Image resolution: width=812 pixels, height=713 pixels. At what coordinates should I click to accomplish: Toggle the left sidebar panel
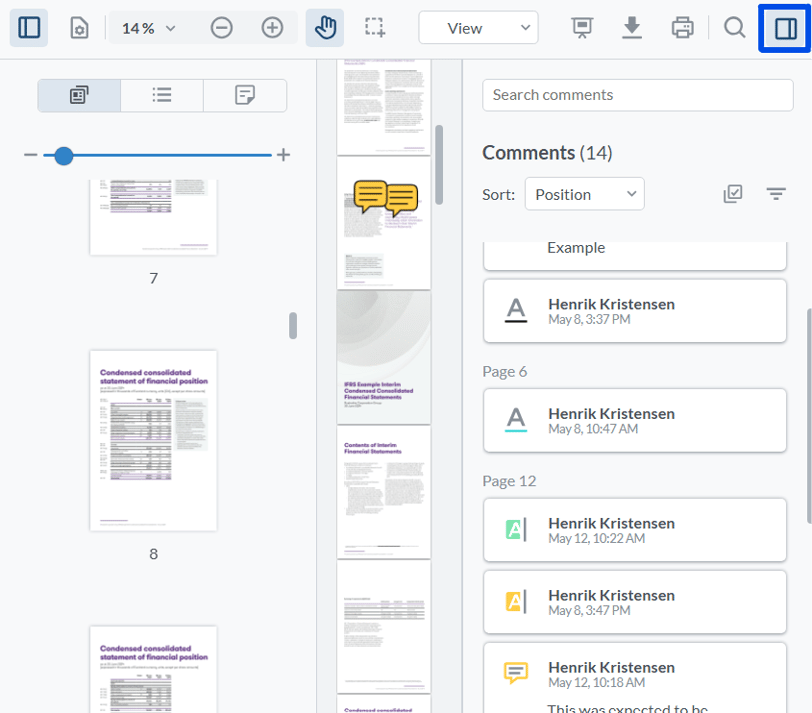(29, 28)
